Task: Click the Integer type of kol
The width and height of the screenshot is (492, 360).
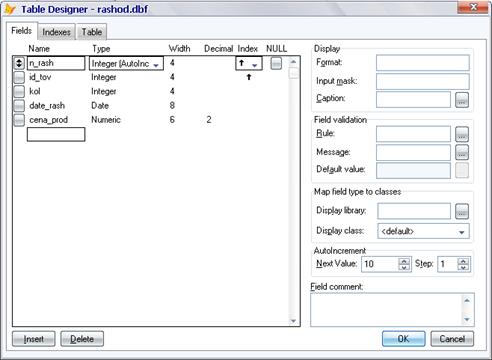Action: pos(104,91)
